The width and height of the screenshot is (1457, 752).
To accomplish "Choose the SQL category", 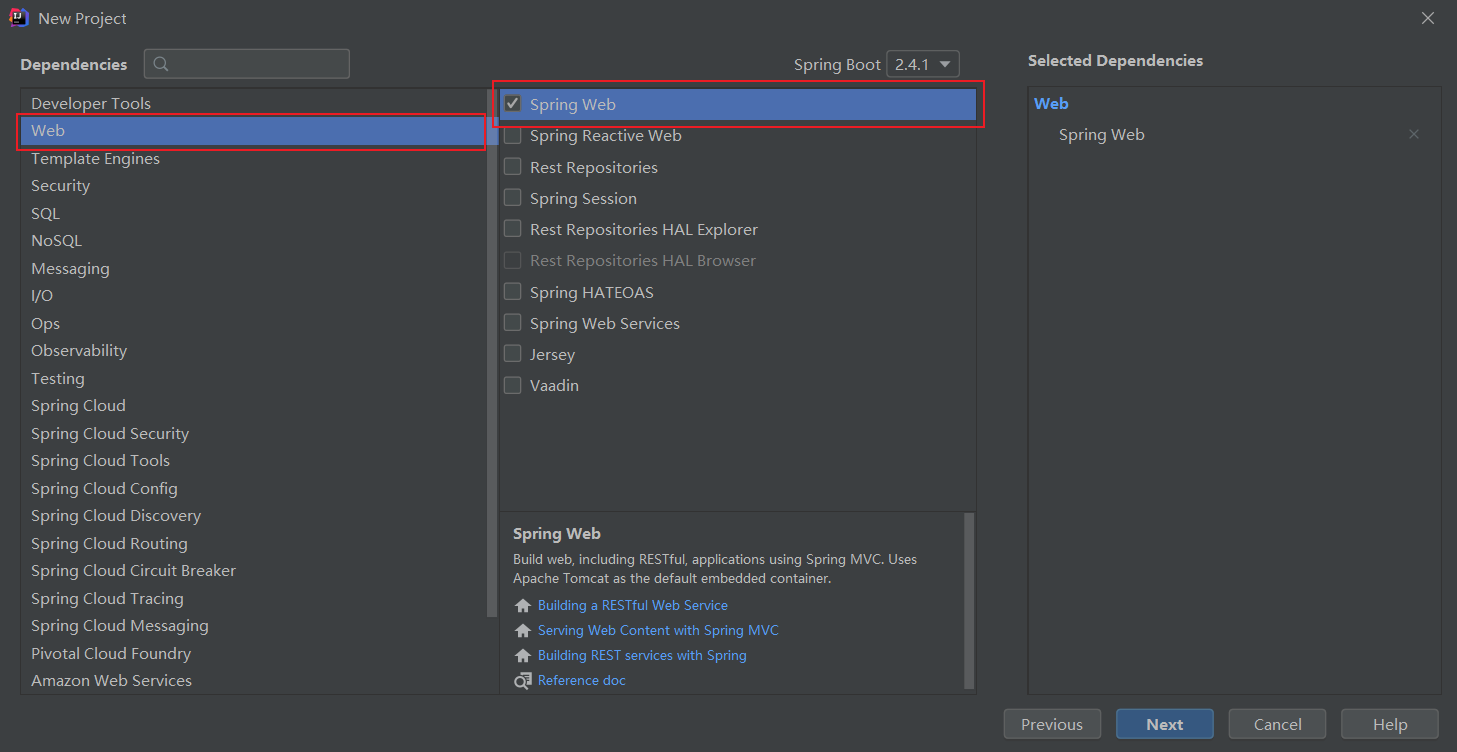I will 253,213.
